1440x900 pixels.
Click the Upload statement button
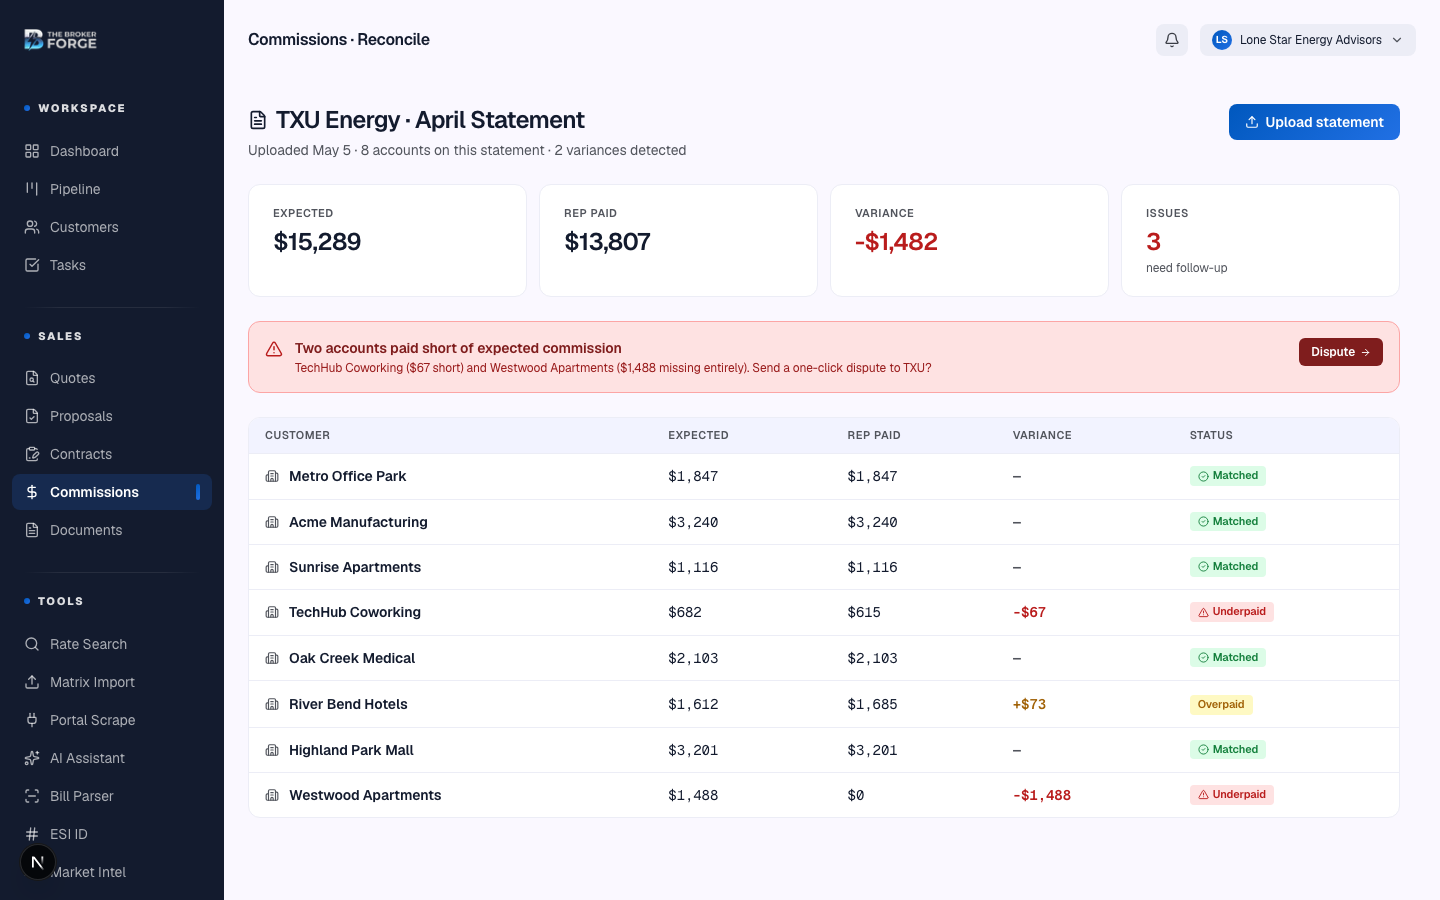(1314, 122)
